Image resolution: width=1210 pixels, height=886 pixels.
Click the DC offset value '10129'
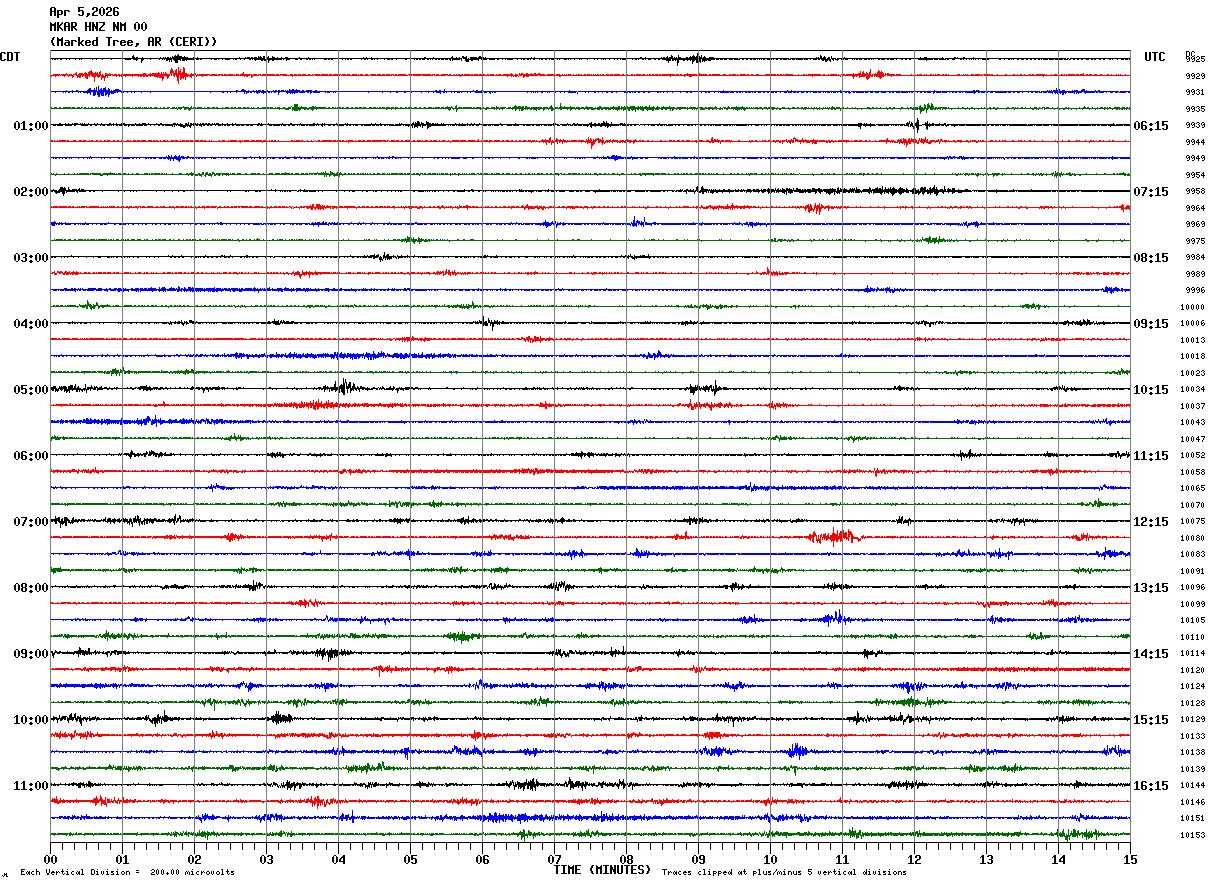pyautogui.click(x=1193, y=720)
